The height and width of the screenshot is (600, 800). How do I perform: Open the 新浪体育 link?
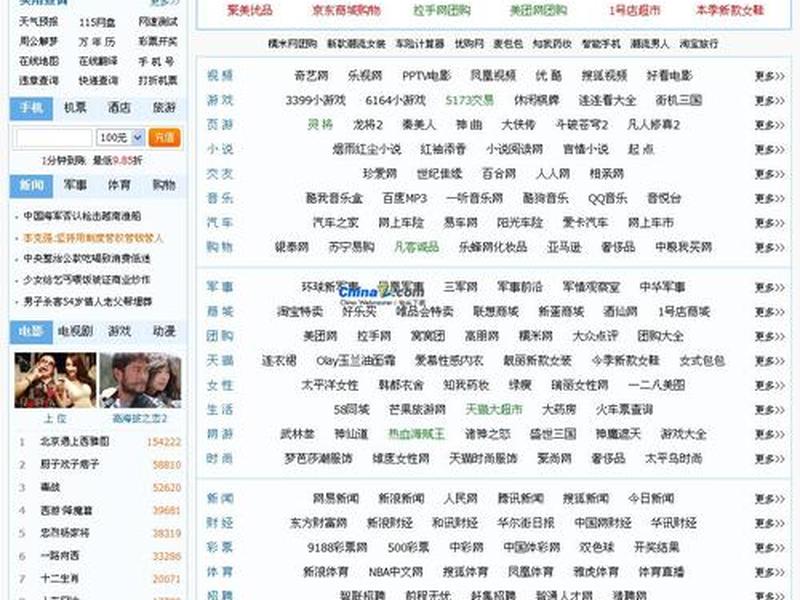pyautogui.click(x=326, y=572)
